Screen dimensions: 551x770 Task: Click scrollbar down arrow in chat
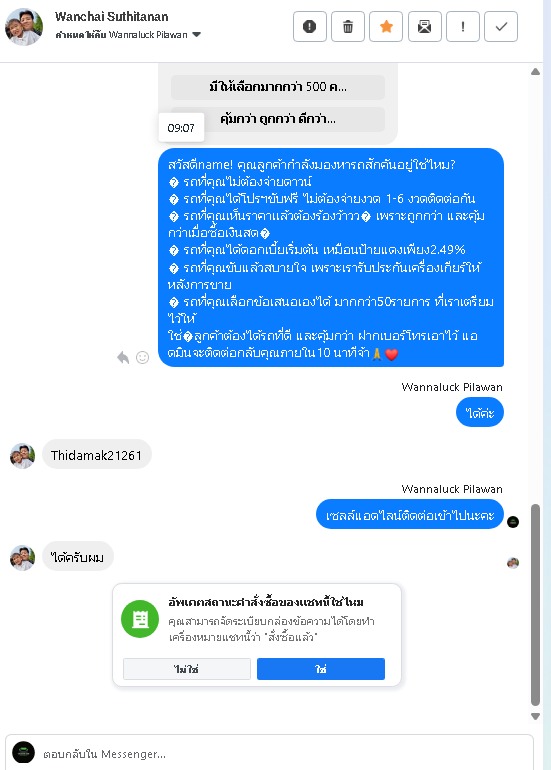point(535,716)
